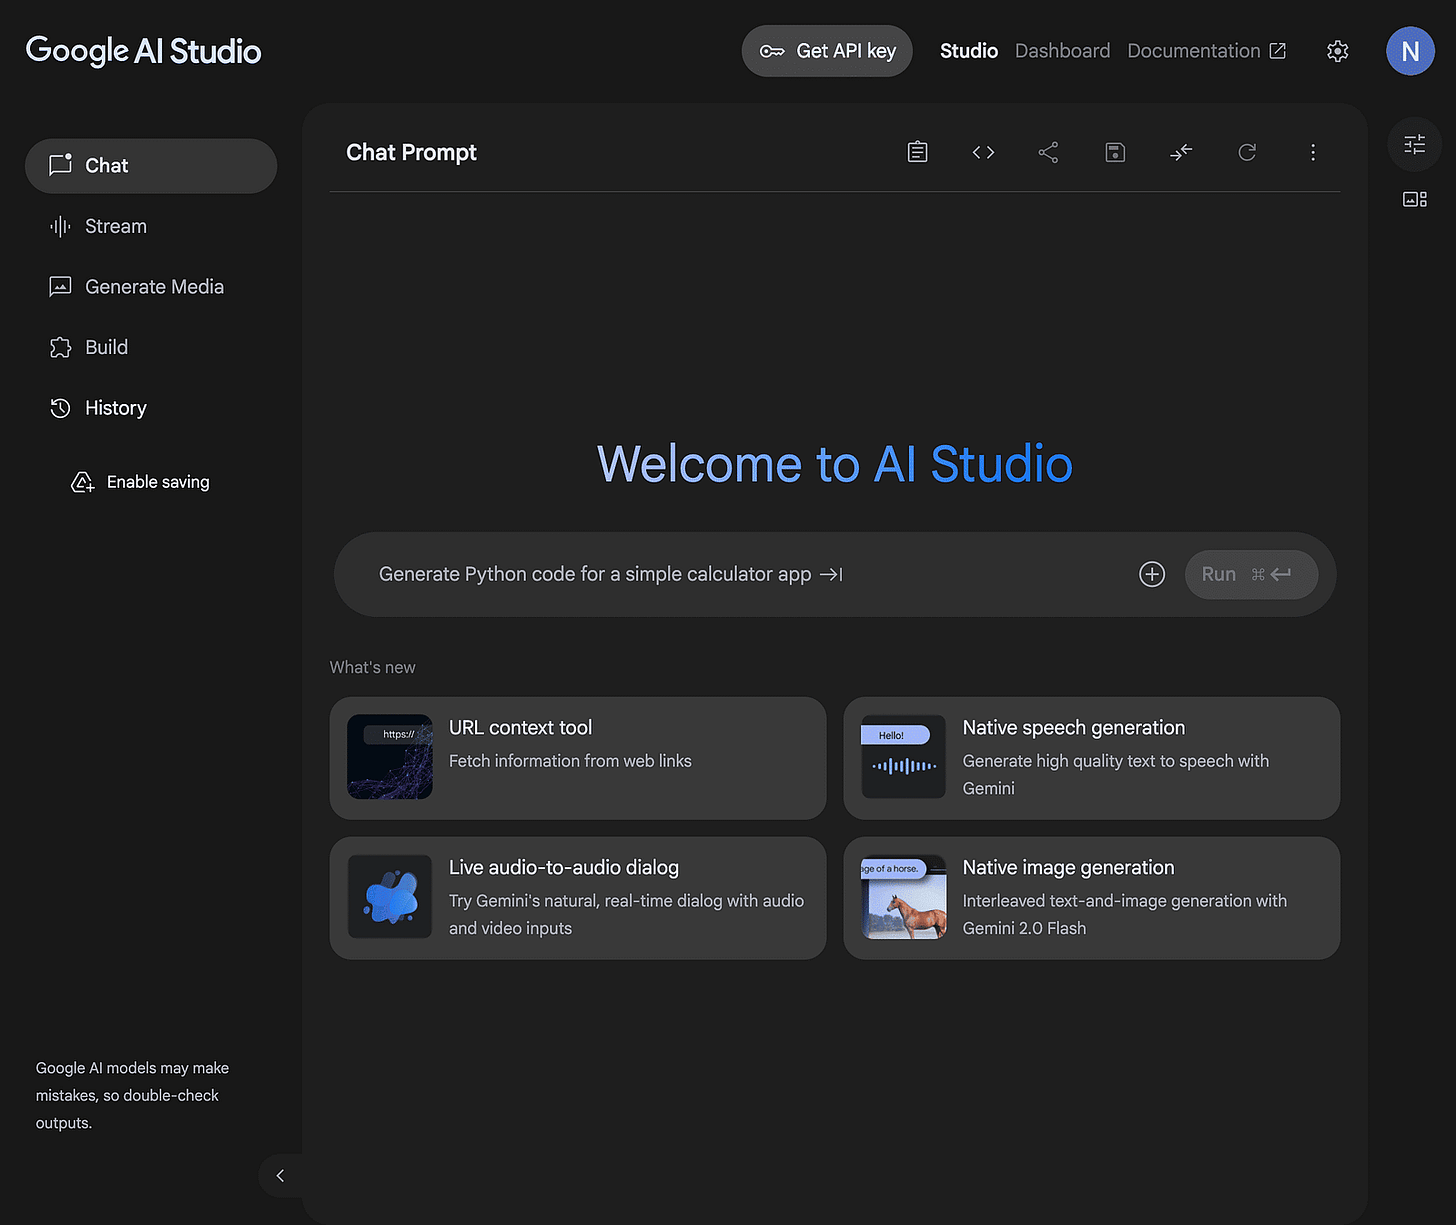1456x1225 pixels.
Task: Open Native image generation card
Action: [x=1092, y=898]
